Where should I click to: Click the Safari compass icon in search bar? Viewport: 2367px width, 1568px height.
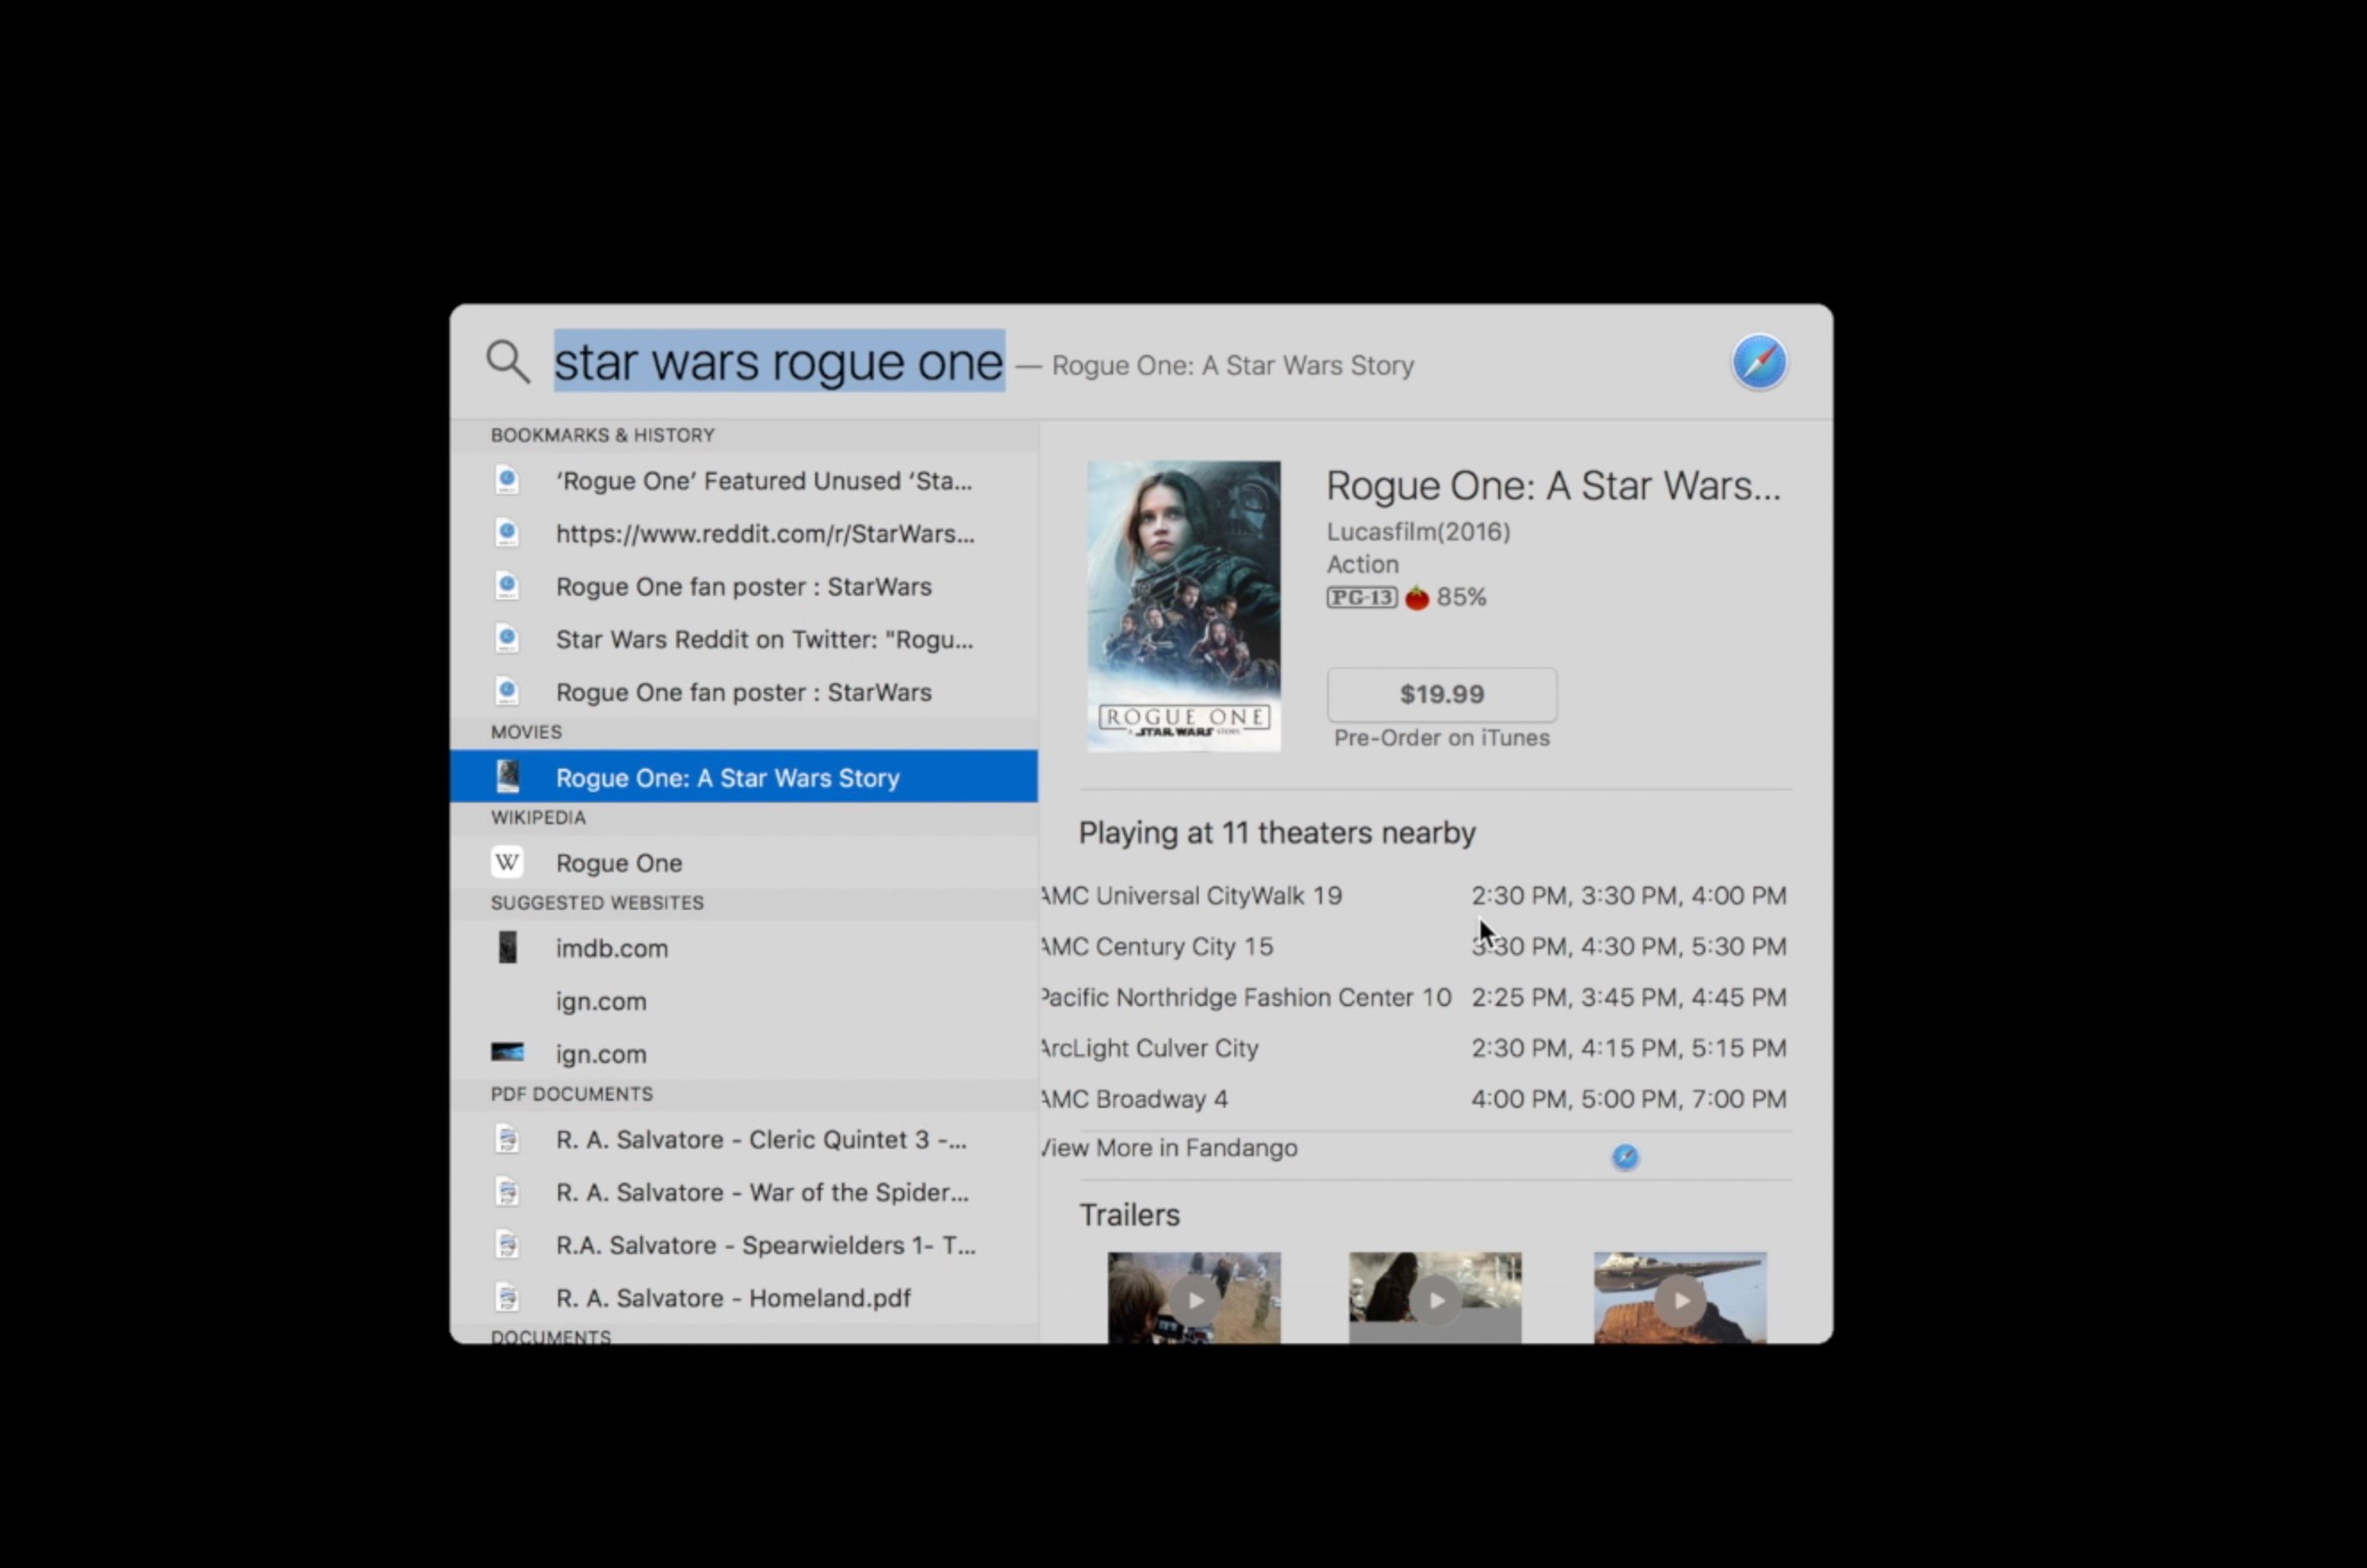1759,362
